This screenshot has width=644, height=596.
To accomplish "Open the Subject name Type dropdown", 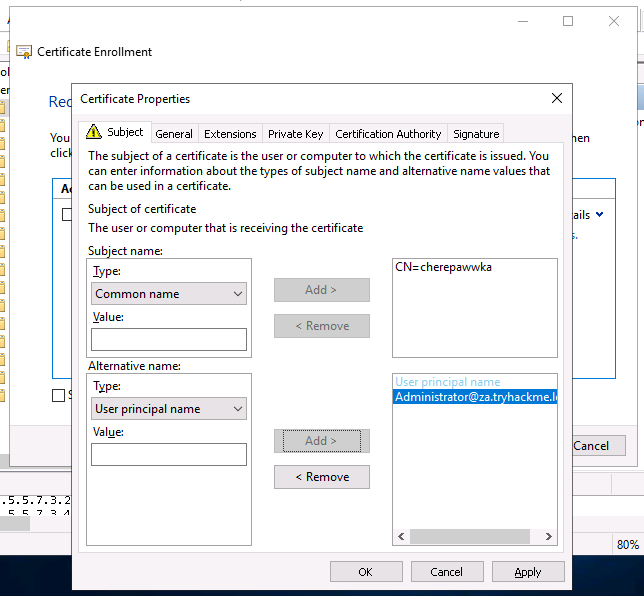I will click(x=169, y=294).
